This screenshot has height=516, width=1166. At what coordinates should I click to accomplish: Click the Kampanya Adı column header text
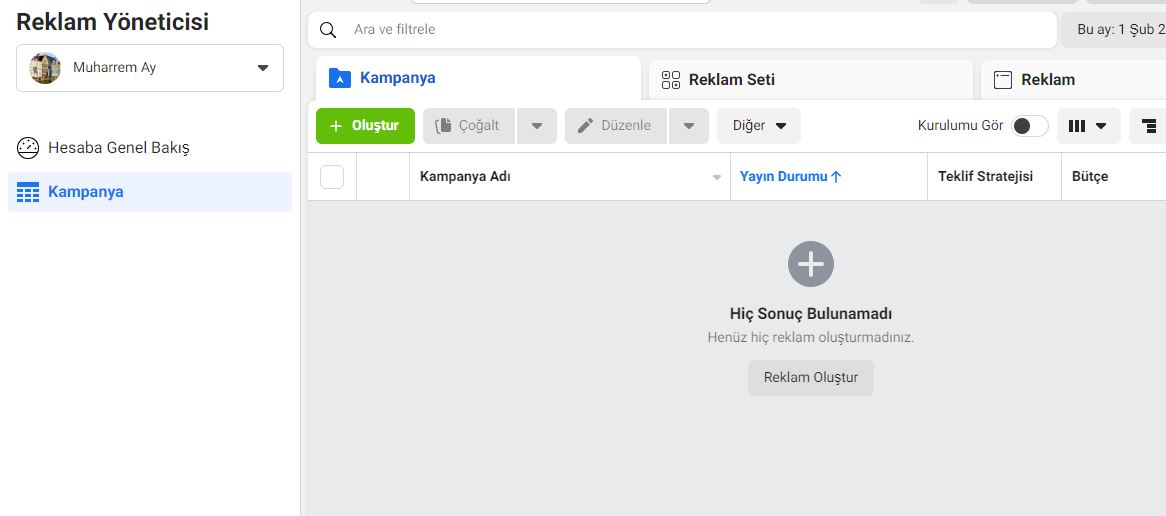[465, 177]
